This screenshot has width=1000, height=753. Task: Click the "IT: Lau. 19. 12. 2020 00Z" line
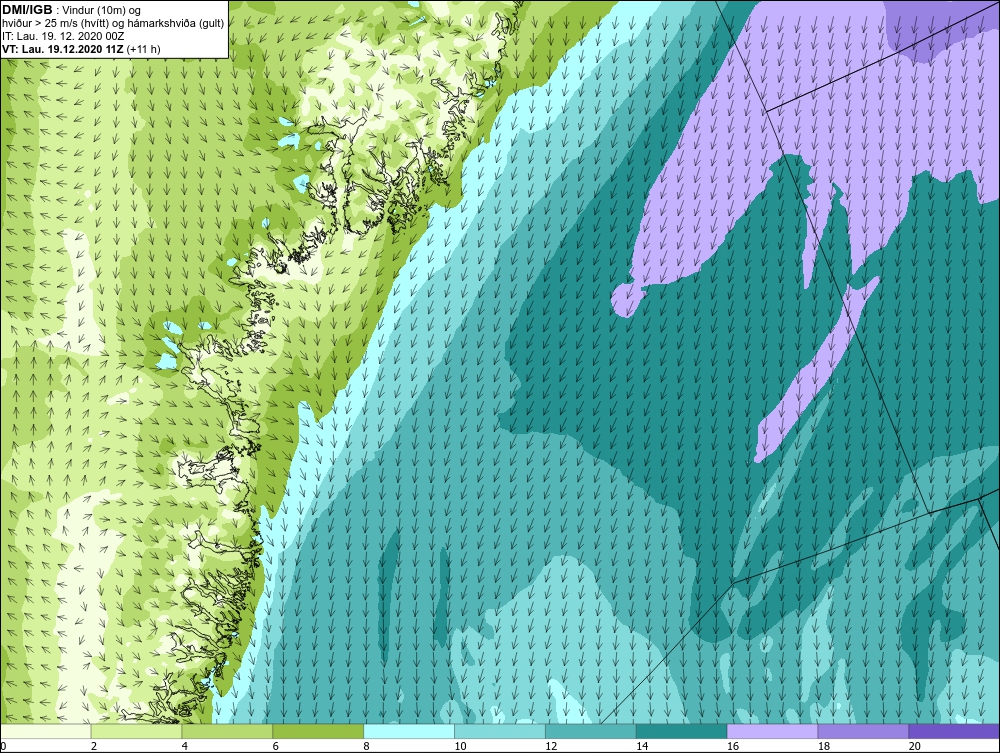point(63,36)
